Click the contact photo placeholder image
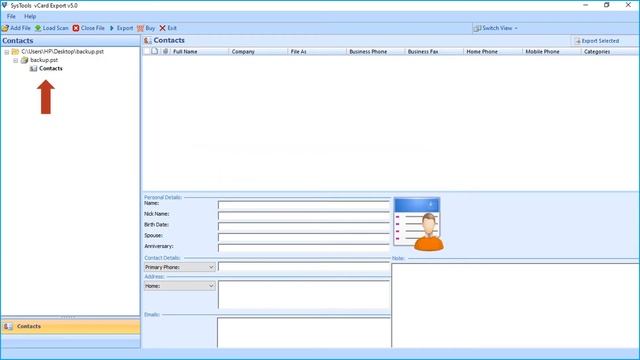This screenshot has height=360, width=640. click(x=418, y=224)
